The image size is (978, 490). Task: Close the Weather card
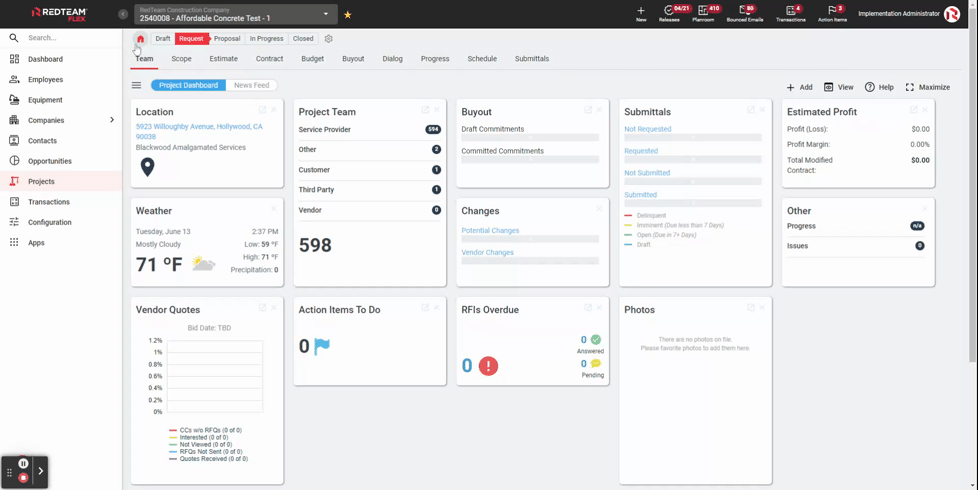[x=274, y=209]
